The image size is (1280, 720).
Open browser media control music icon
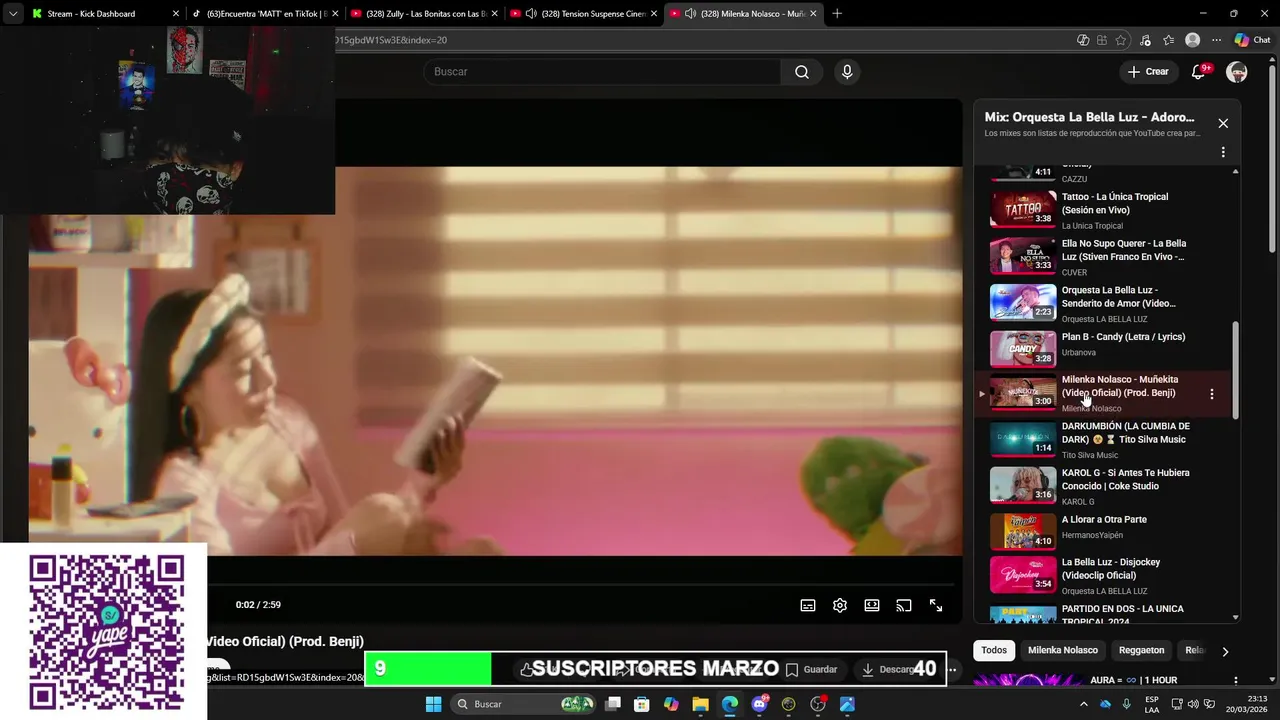coord(1145,40)
